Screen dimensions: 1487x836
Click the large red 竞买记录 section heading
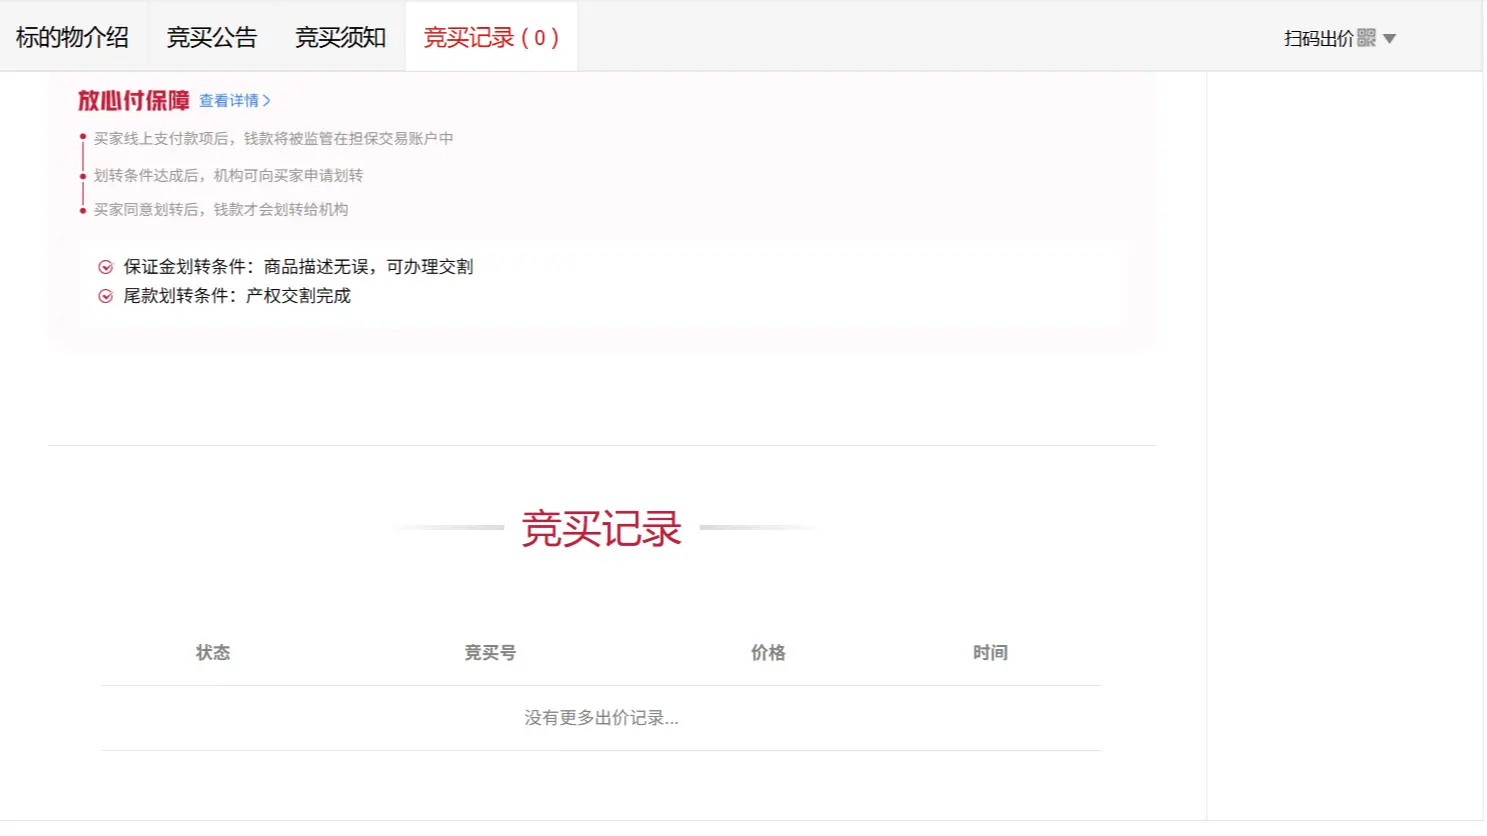(601, 529)
